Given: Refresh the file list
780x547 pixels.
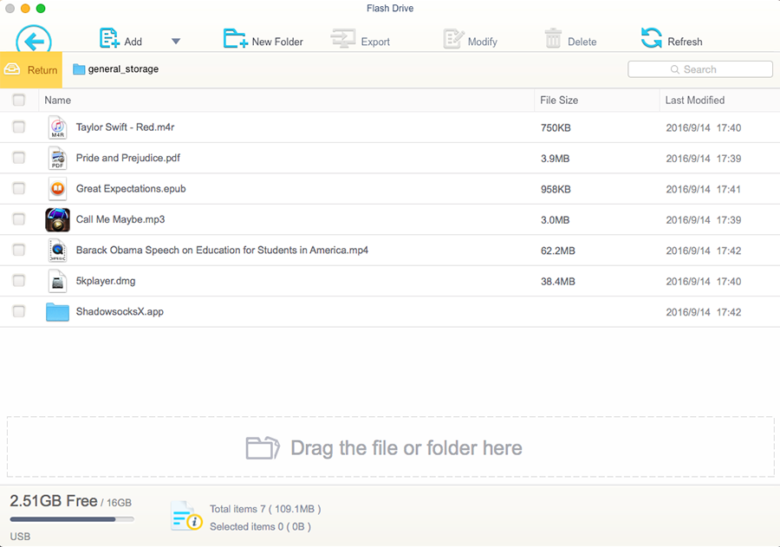Looking at the screenshot, I should (x=652, y=39).
